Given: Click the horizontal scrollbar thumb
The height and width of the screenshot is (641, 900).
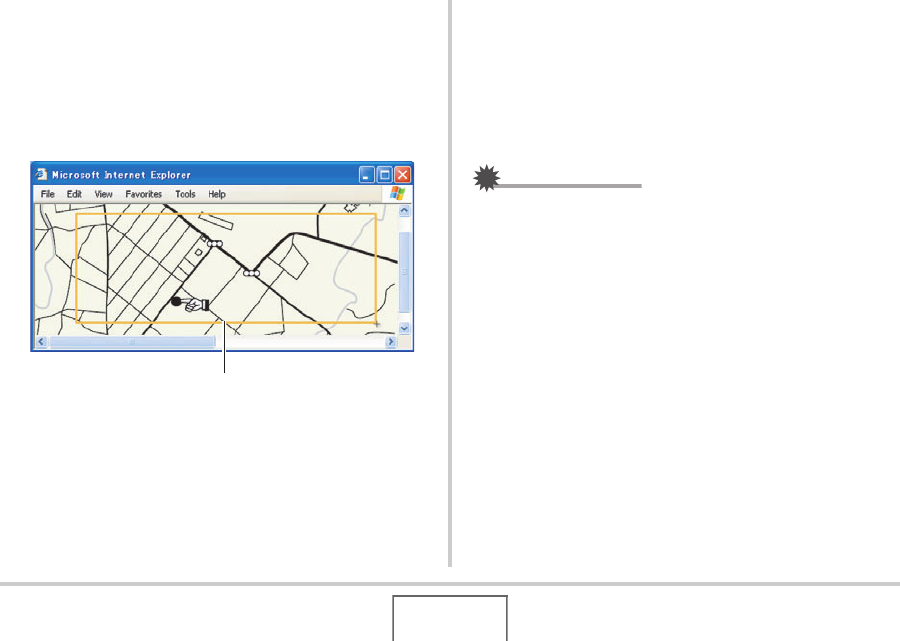Looking at the screenshot, I should pos(132,342).
